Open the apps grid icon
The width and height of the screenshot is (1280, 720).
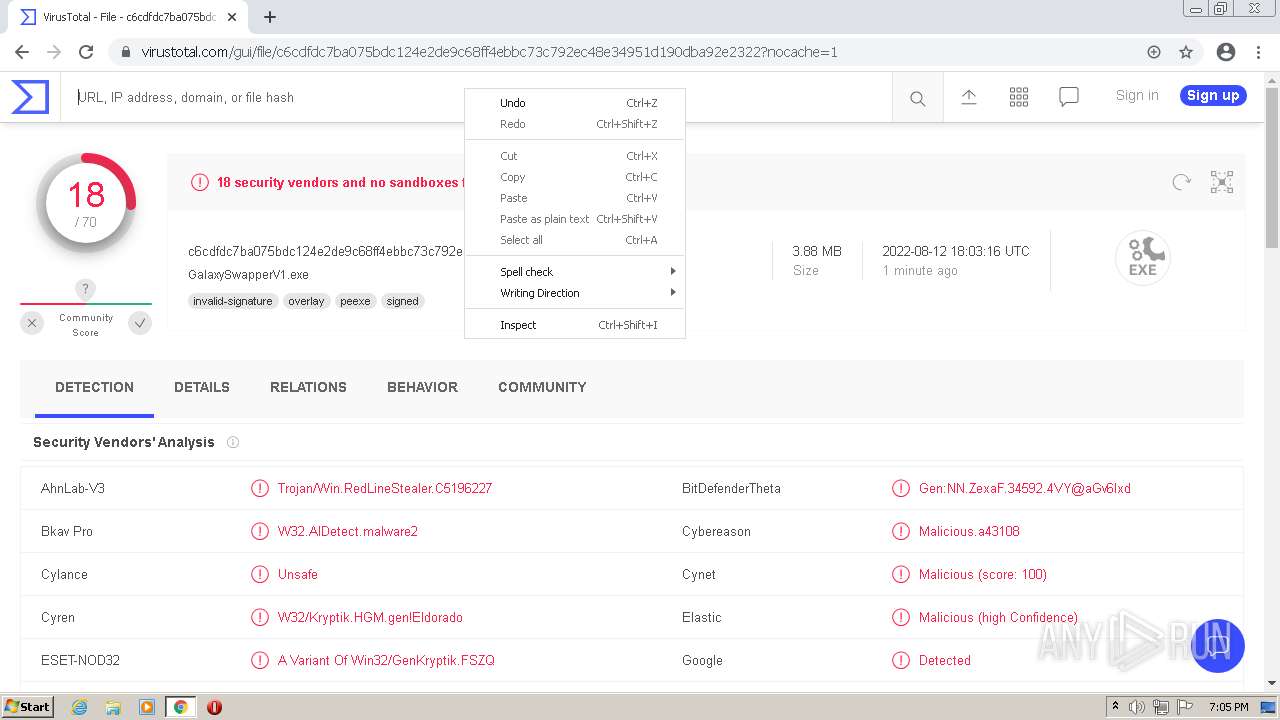tap(1019, 97)
